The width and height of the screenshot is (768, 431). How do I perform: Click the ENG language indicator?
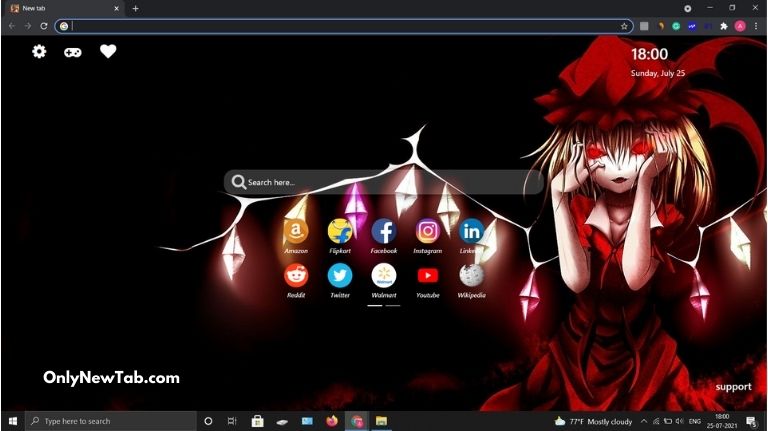695,421
